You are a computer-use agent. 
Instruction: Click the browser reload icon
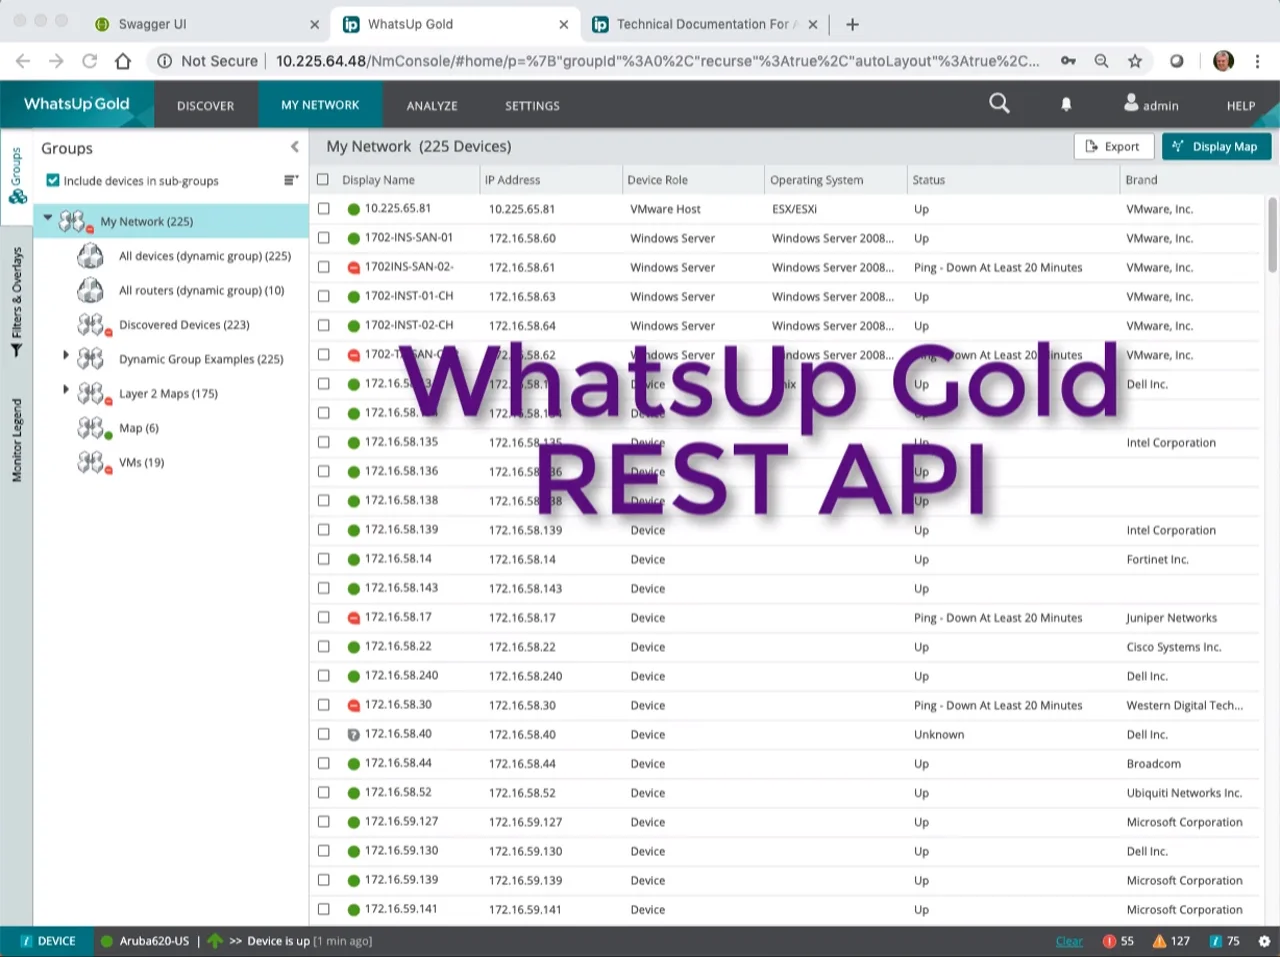pos(89,61)
